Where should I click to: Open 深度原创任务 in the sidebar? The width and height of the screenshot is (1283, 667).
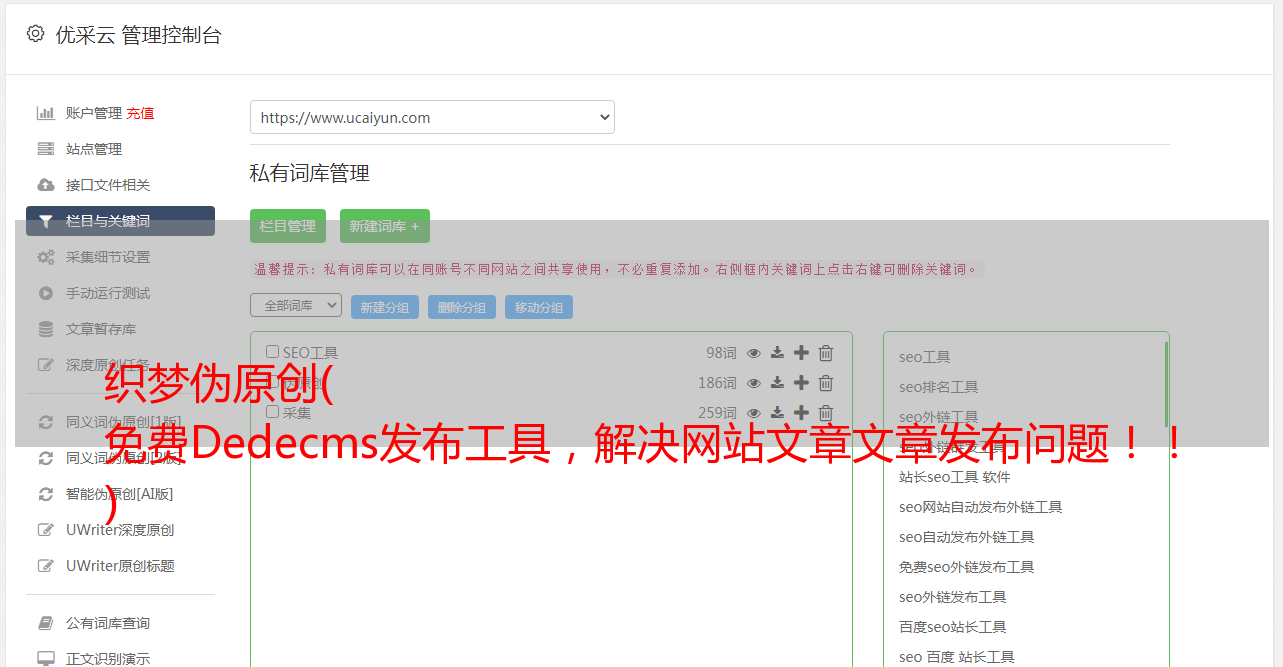[x=108, y=365]
